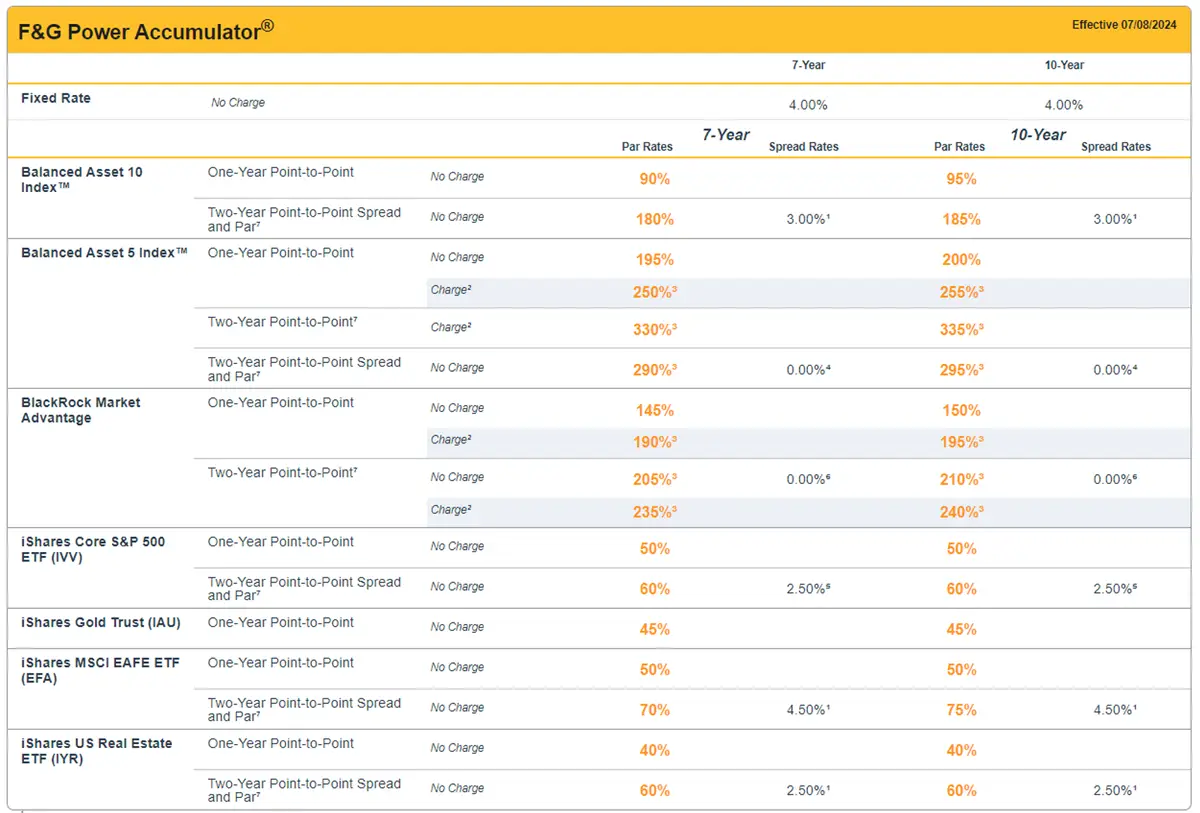Click the iShares Core S&P 500 ETF (IVV) label

click(93, 549)
